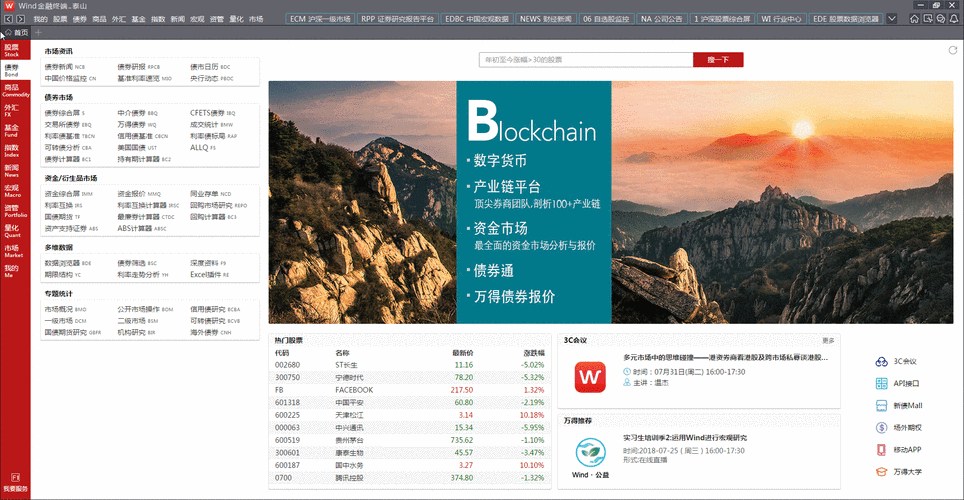Click the 搜一下 search button
Image resolution: width=964 pixels, height=500 pixels.
click(718, 60)
